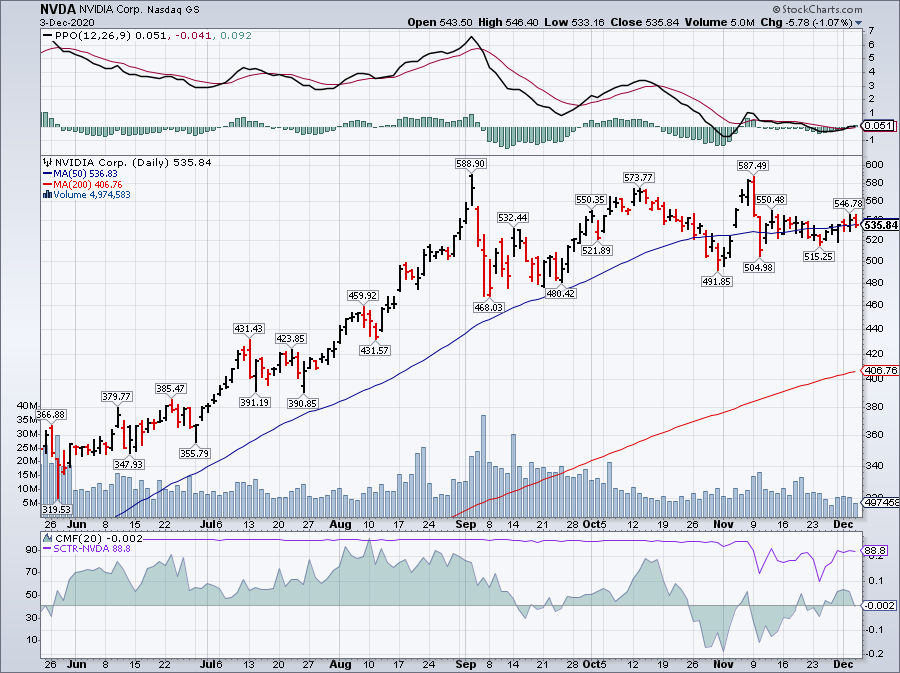Click the 355.79 price label
The width and height of the screenshot is (900, 673).
point(195,453)
